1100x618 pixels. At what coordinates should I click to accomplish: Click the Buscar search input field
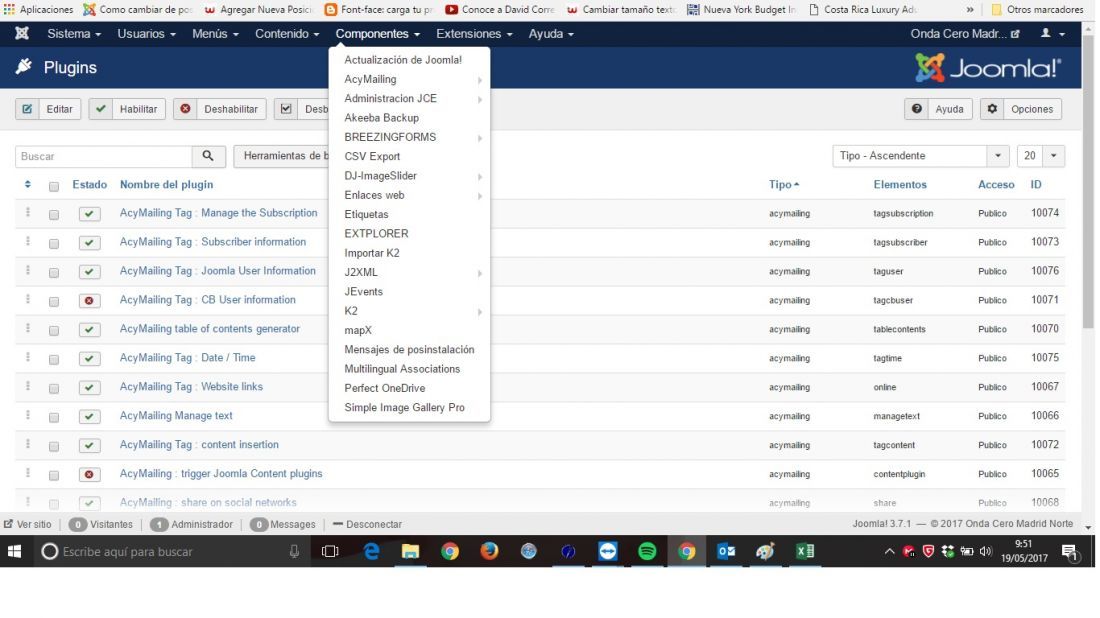tap(104, 156)
